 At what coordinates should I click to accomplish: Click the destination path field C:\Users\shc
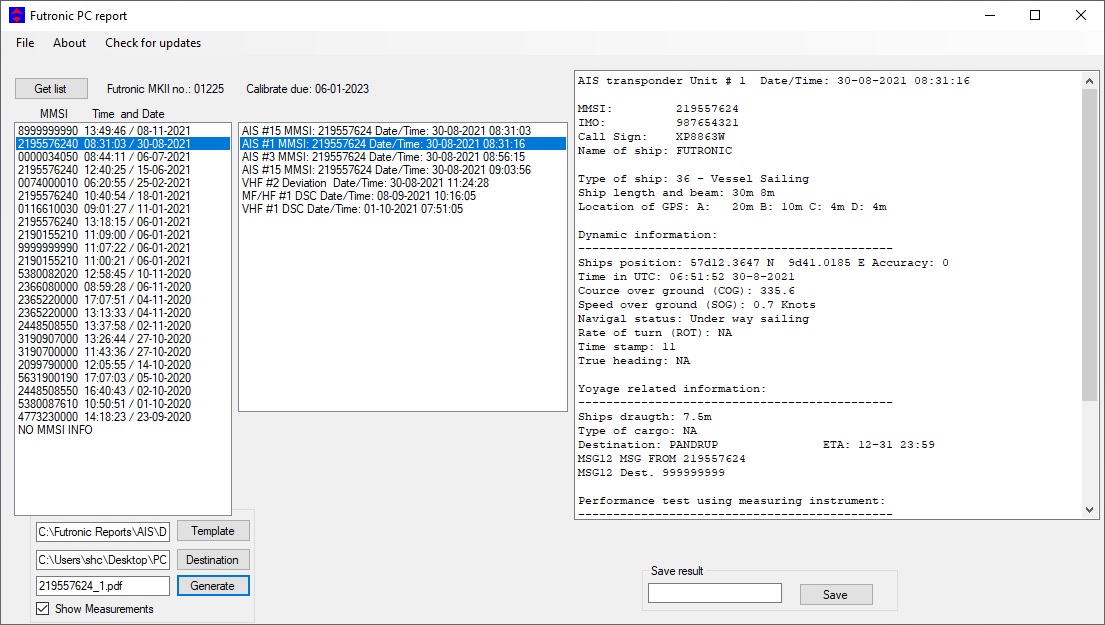point(103,560)
